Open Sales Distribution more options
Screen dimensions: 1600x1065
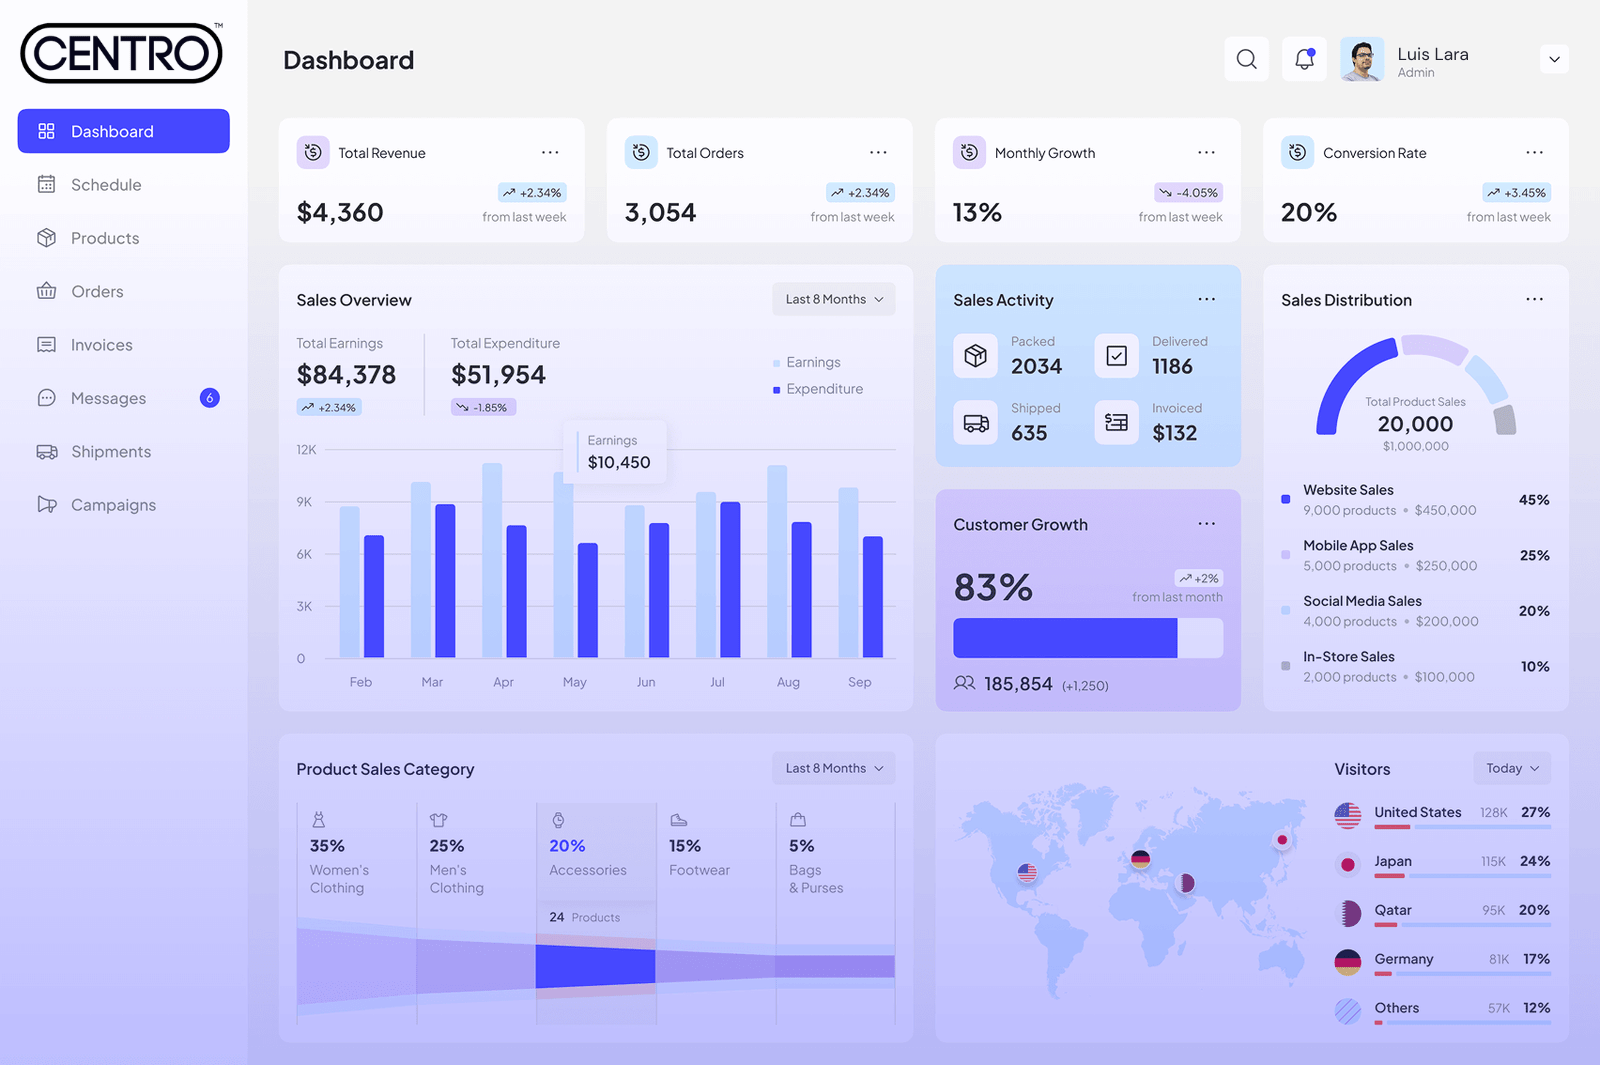click(1534, 300)
